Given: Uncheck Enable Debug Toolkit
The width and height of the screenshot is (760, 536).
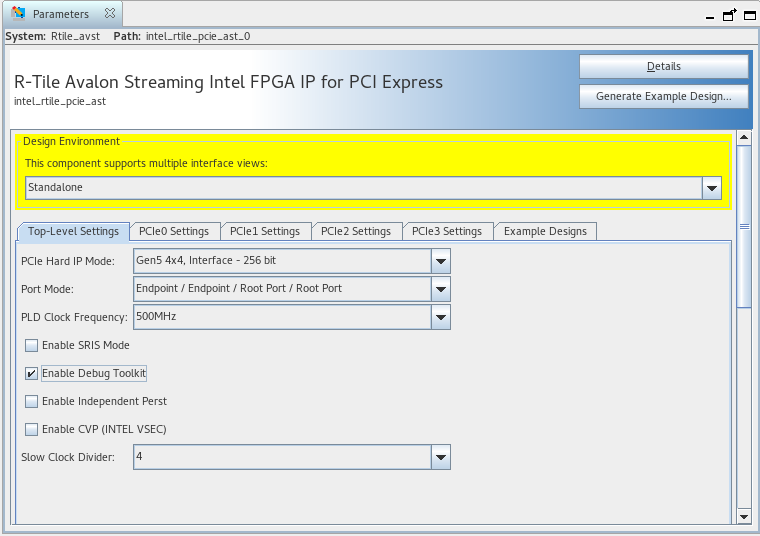Looking at the screenshot, I should pos(32,374).
